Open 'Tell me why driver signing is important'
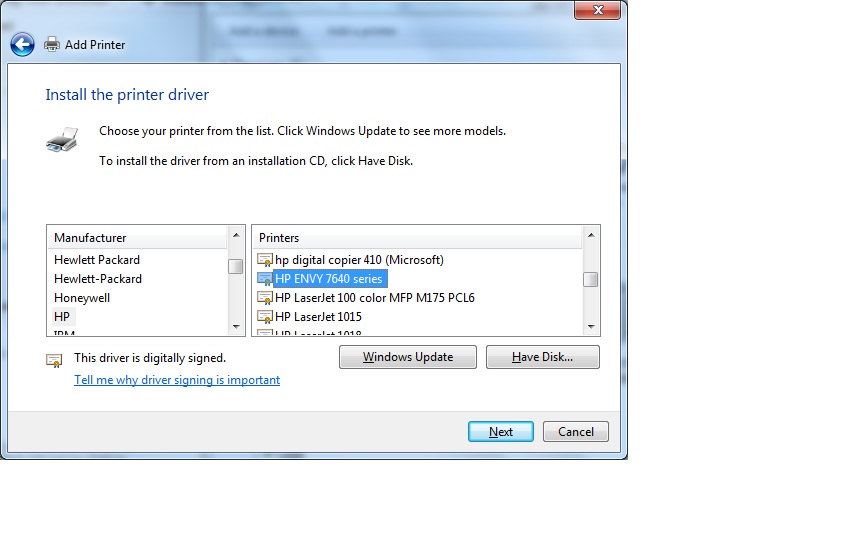 pyautogui.click(x=177, y=380)
